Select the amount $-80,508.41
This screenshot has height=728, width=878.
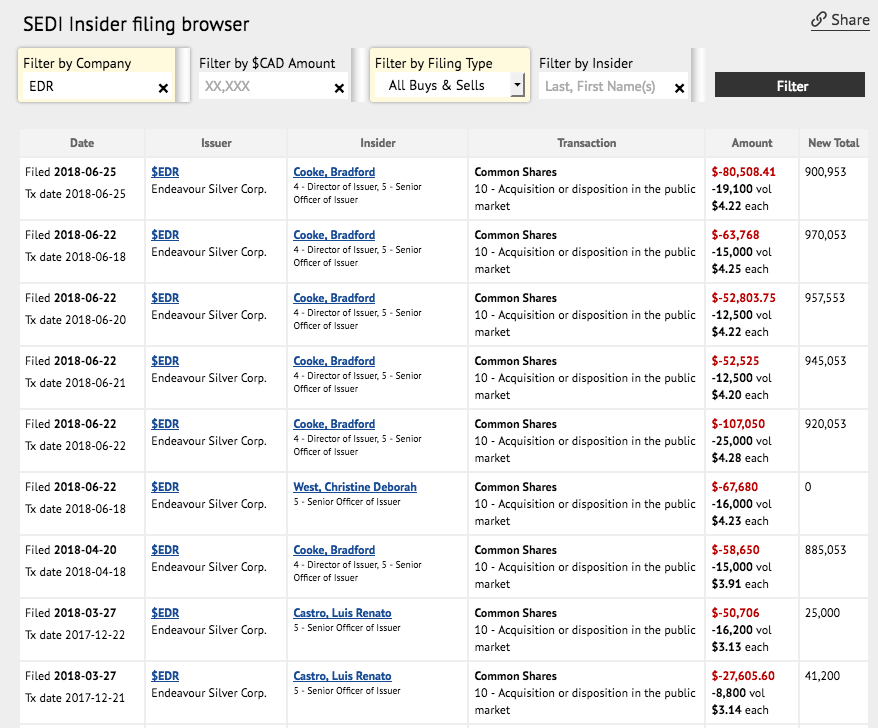click(x=743, y=172)
